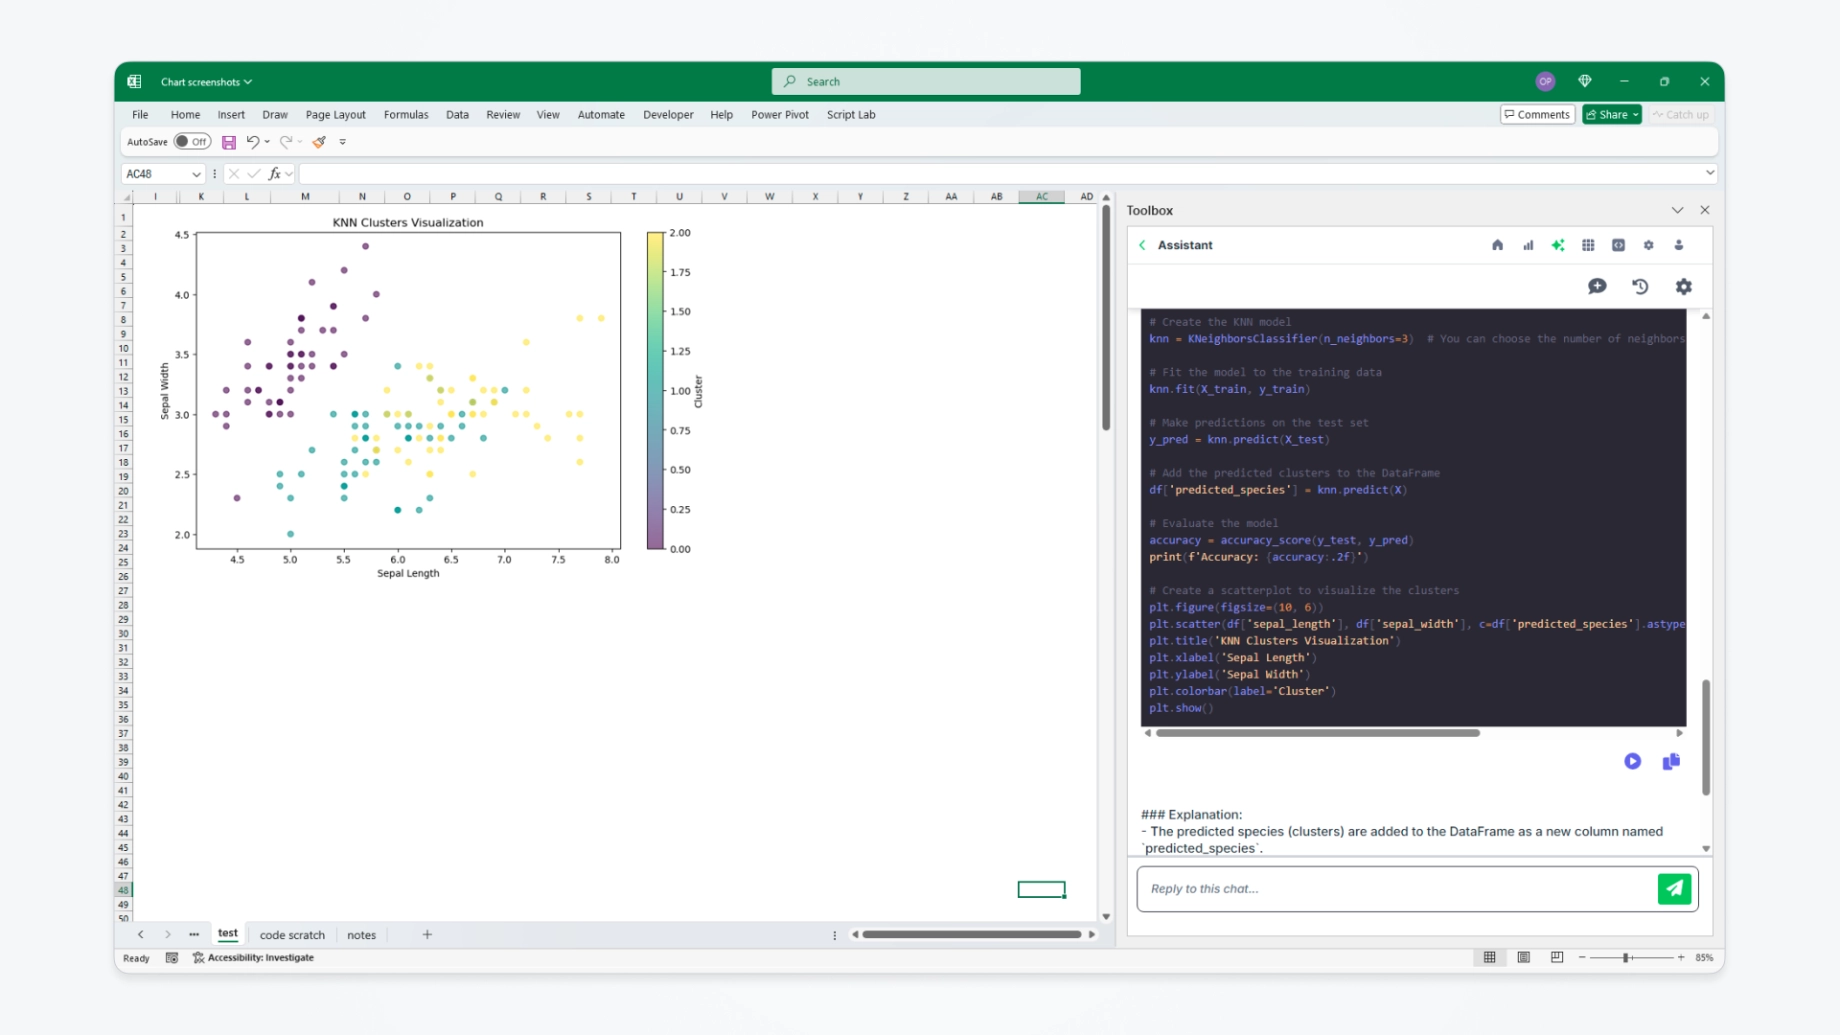Open the File menu
Image resolution: width=1840 pixels, height=1035 pixels.
pos(140,115)
